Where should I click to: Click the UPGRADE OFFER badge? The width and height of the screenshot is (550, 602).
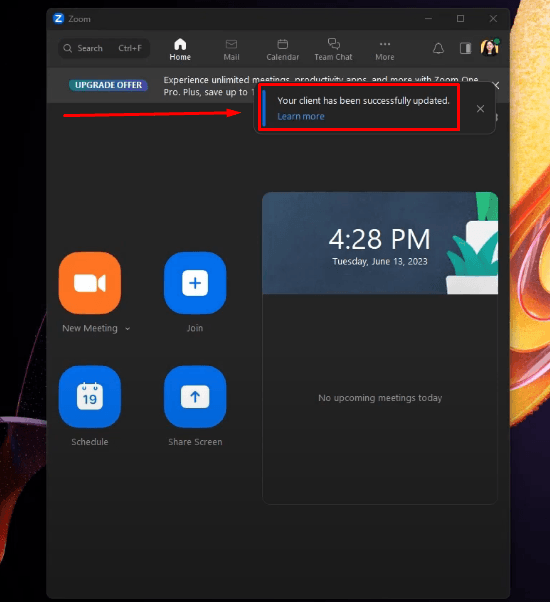click(108, 85)
